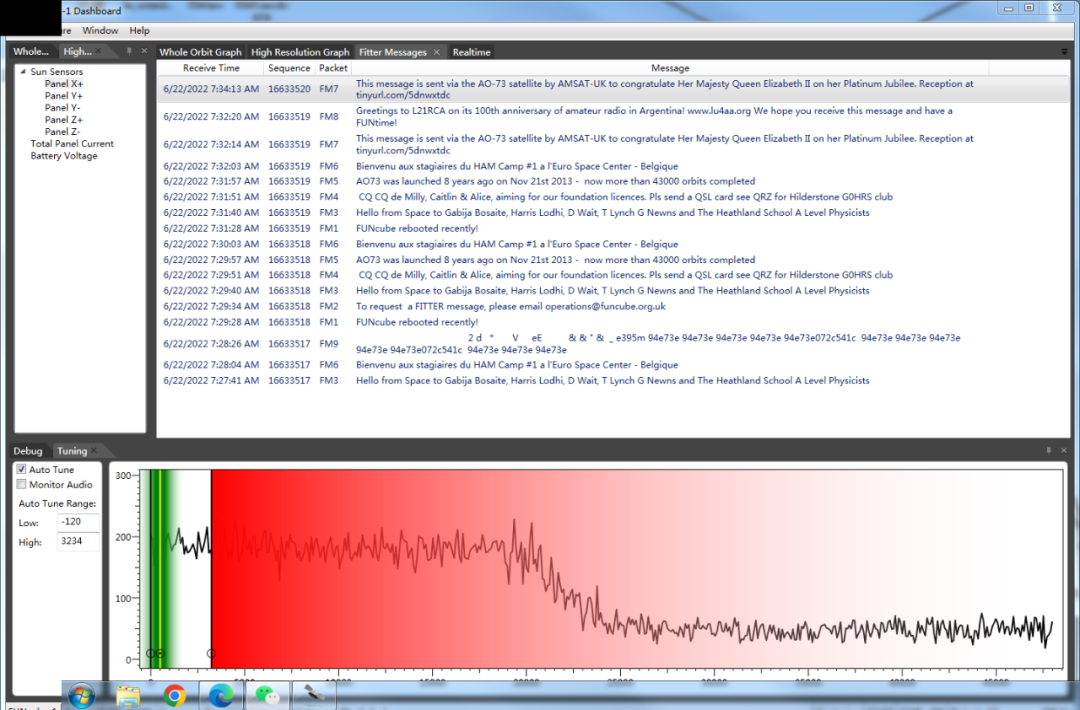
Task: Sort by the Message column header
Action: [670, 68]
